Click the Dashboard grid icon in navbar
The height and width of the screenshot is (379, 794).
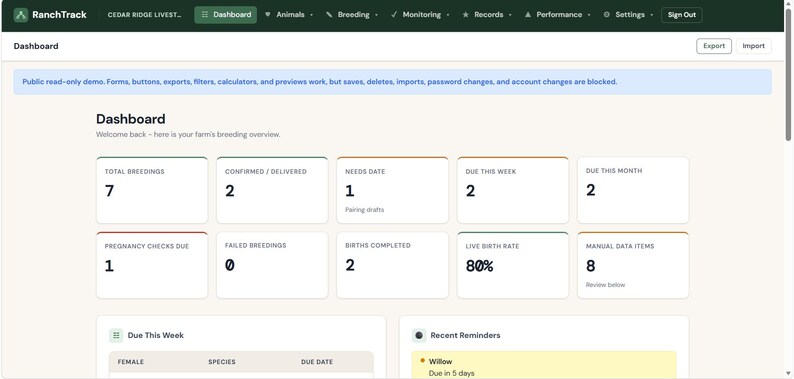(x=205, y=15)
